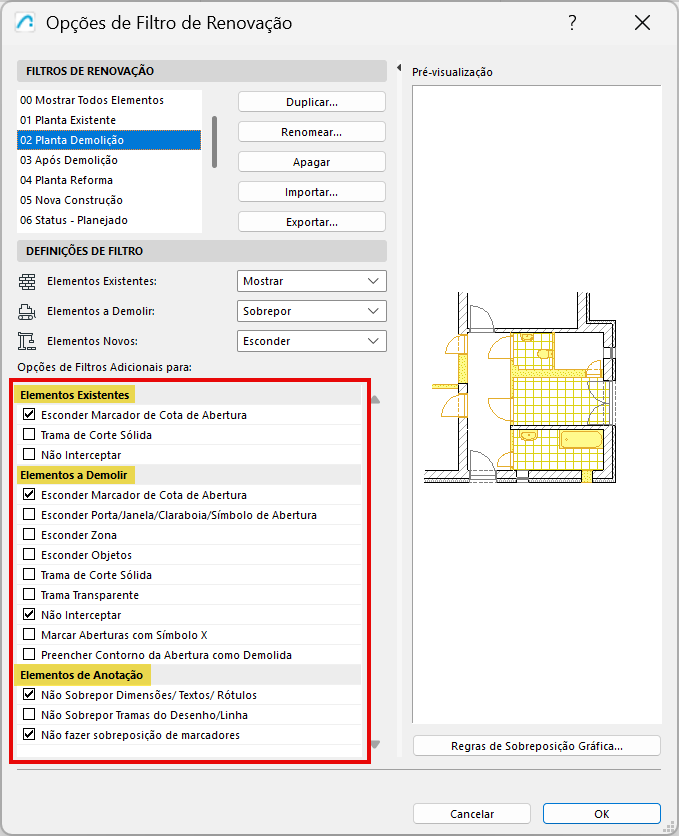
Task: Enable Esconder Zona checkbox
Action: click(29, 534)
